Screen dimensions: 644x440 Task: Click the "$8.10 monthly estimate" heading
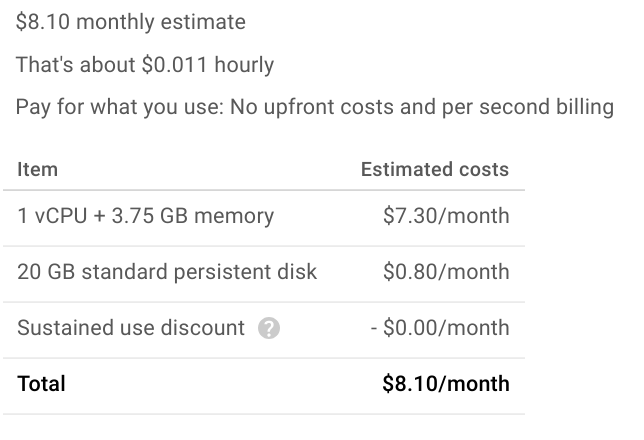(131, 22)
